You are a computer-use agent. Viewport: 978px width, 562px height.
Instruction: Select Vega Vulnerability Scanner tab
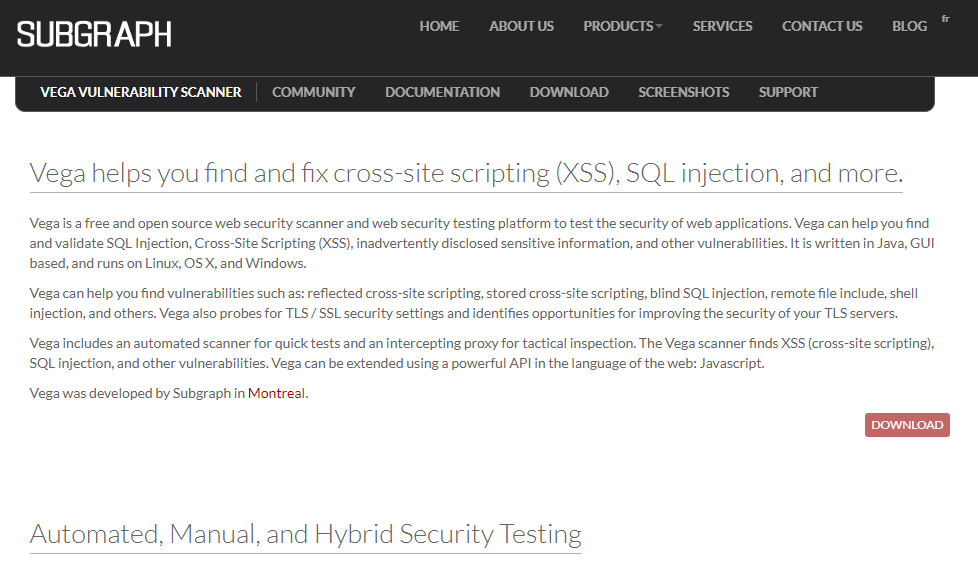click(140, 92)
